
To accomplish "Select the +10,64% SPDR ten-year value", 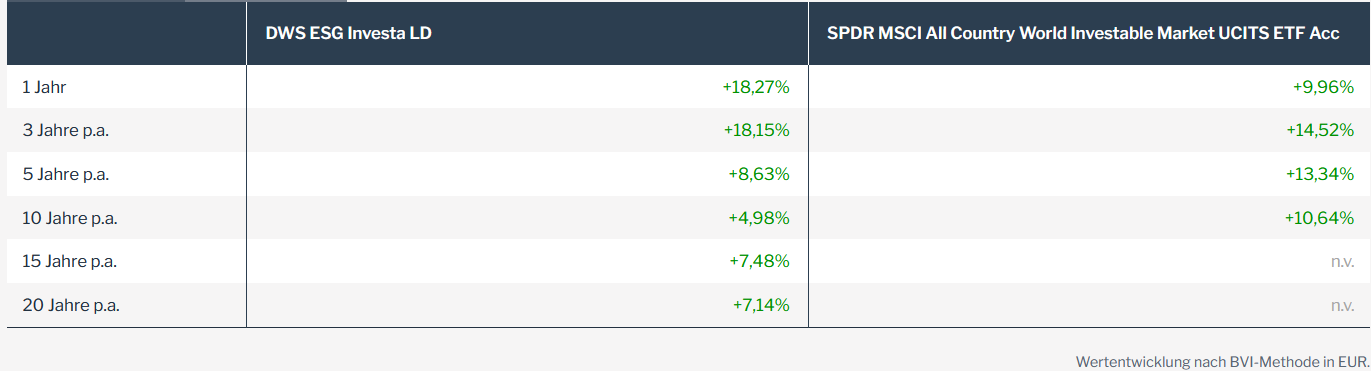I will (x=1320, y=218).
